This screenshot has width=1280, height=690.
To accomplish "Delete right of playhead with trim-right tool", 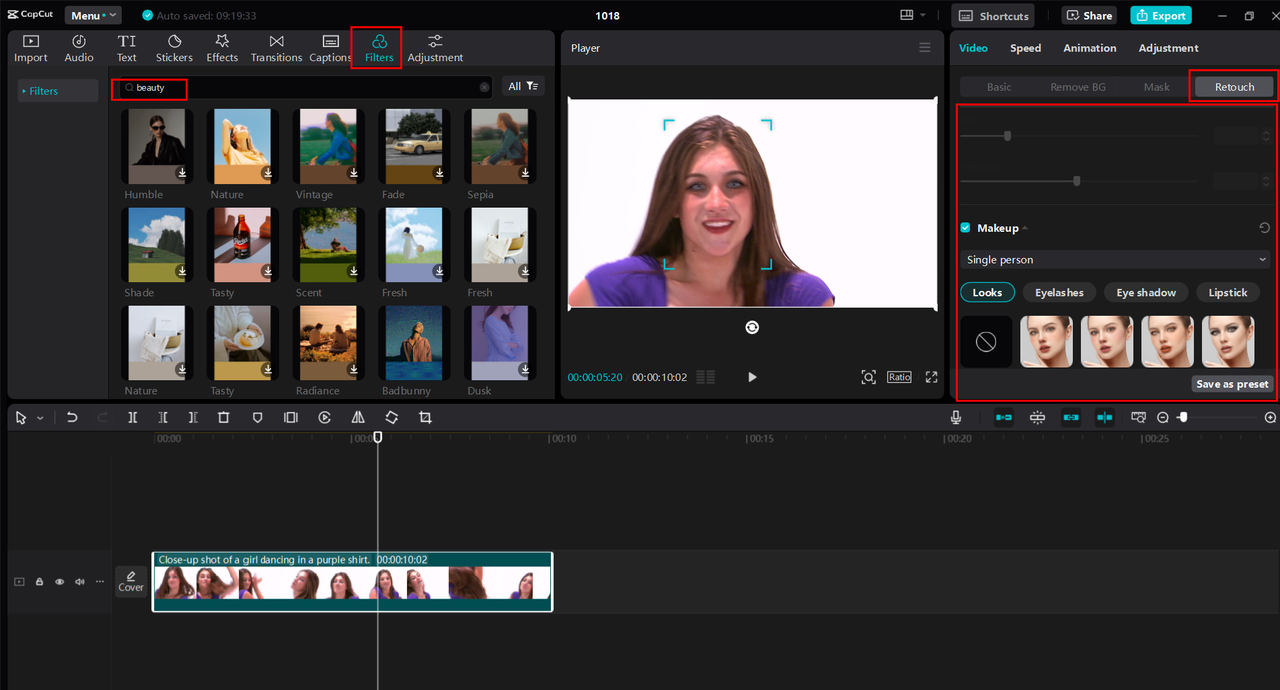I will [193, 417].
